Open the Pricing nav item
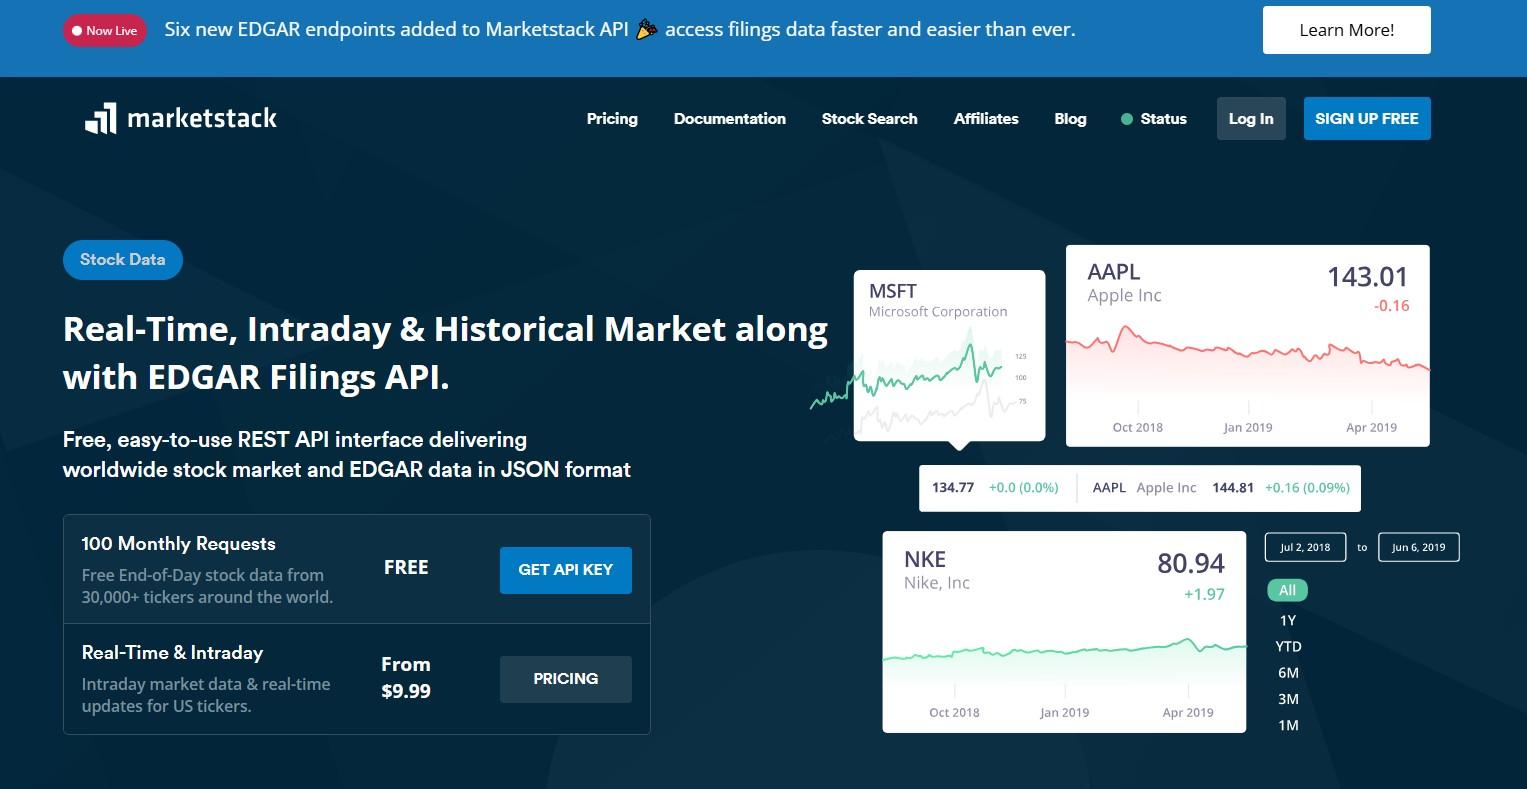This screenshot has width=1527, height=789. (612, 118)
